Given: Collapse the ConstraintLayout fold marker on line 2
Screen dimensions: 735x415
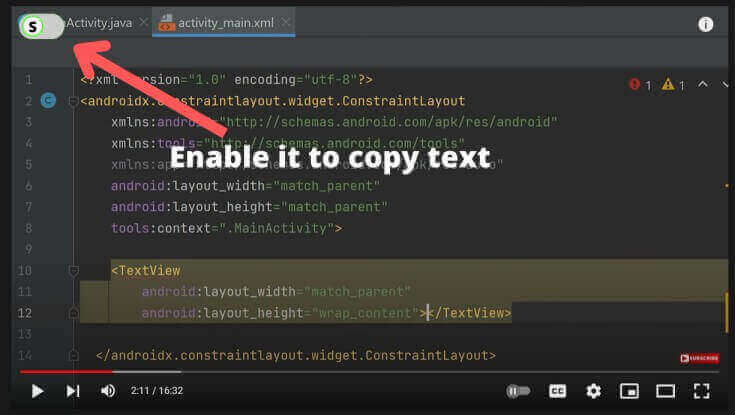Looking at the screenshot, I should 73,101.
